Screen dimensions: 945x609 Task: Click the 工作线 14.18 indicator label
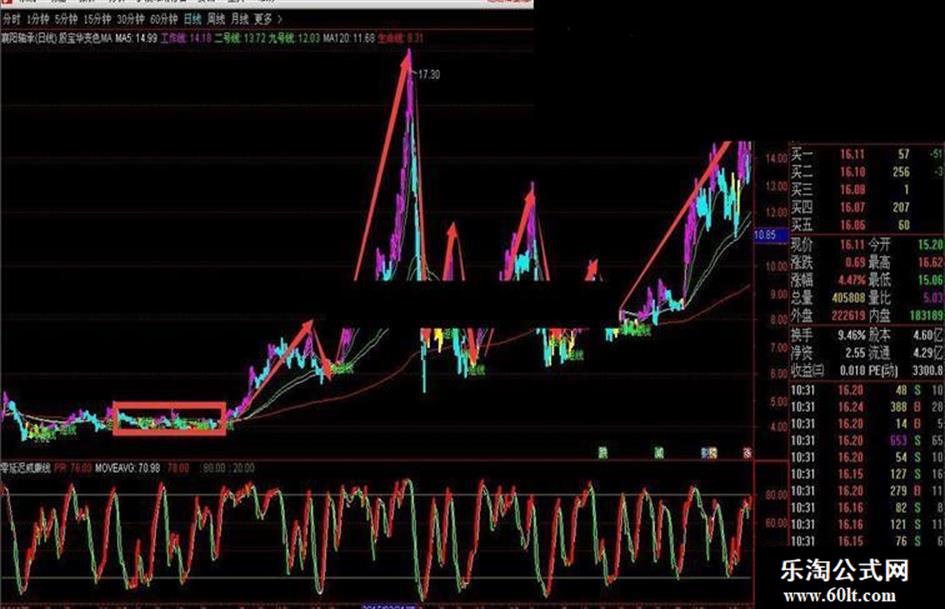(x=186, y=38)
